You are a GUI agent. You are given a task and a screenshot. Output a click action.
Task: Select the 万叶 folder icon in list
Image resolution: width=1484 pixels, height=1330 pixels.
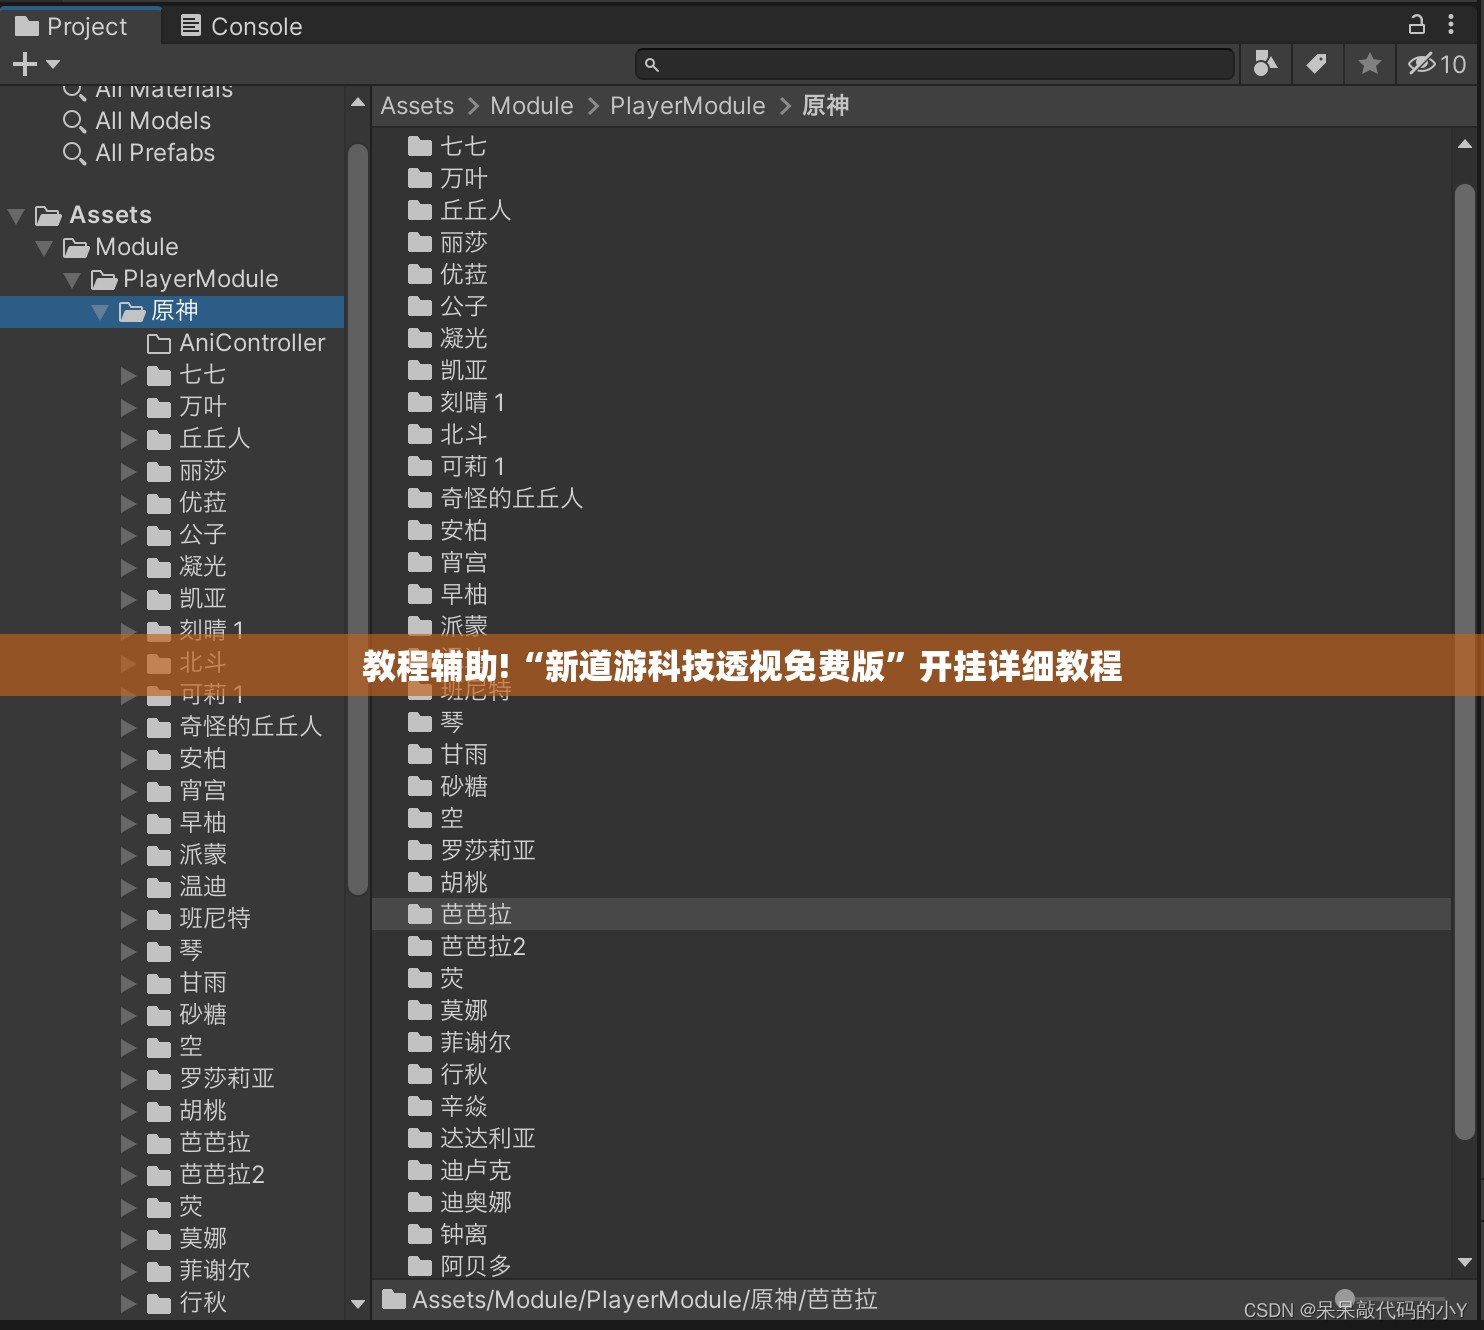(x=420, y=179)
